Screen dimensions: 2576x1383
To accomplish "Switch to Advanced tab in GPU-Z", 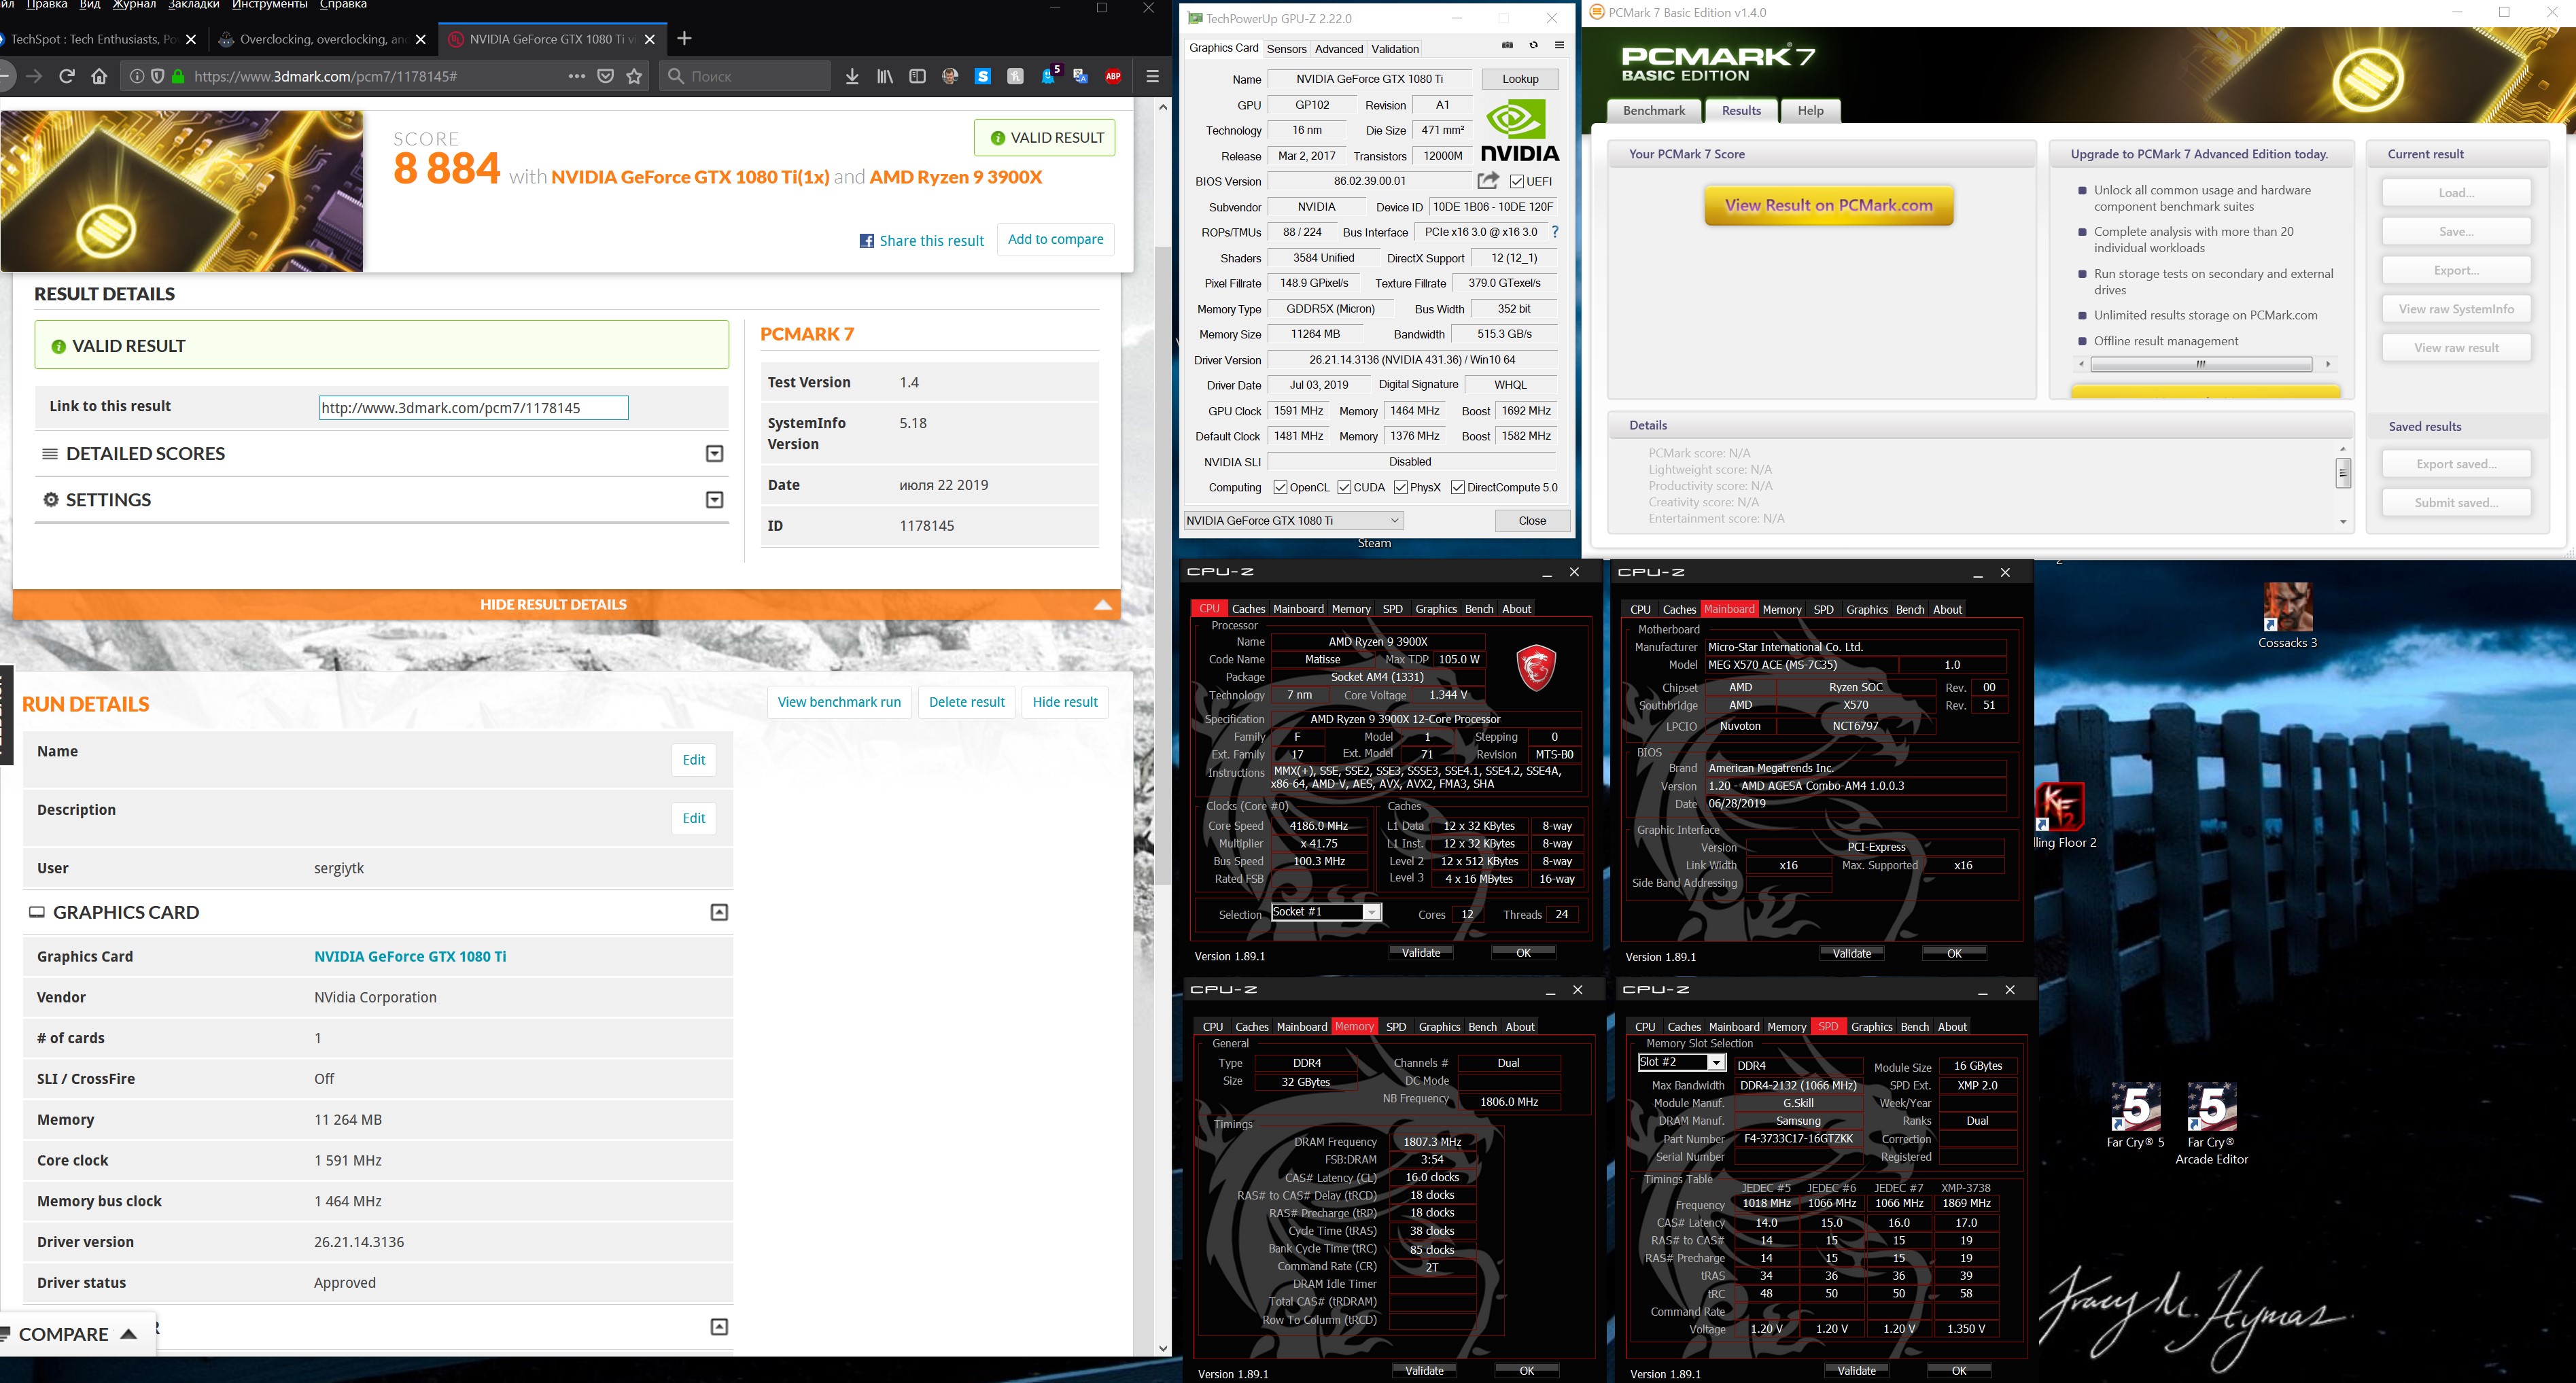I will point(1339,48).
